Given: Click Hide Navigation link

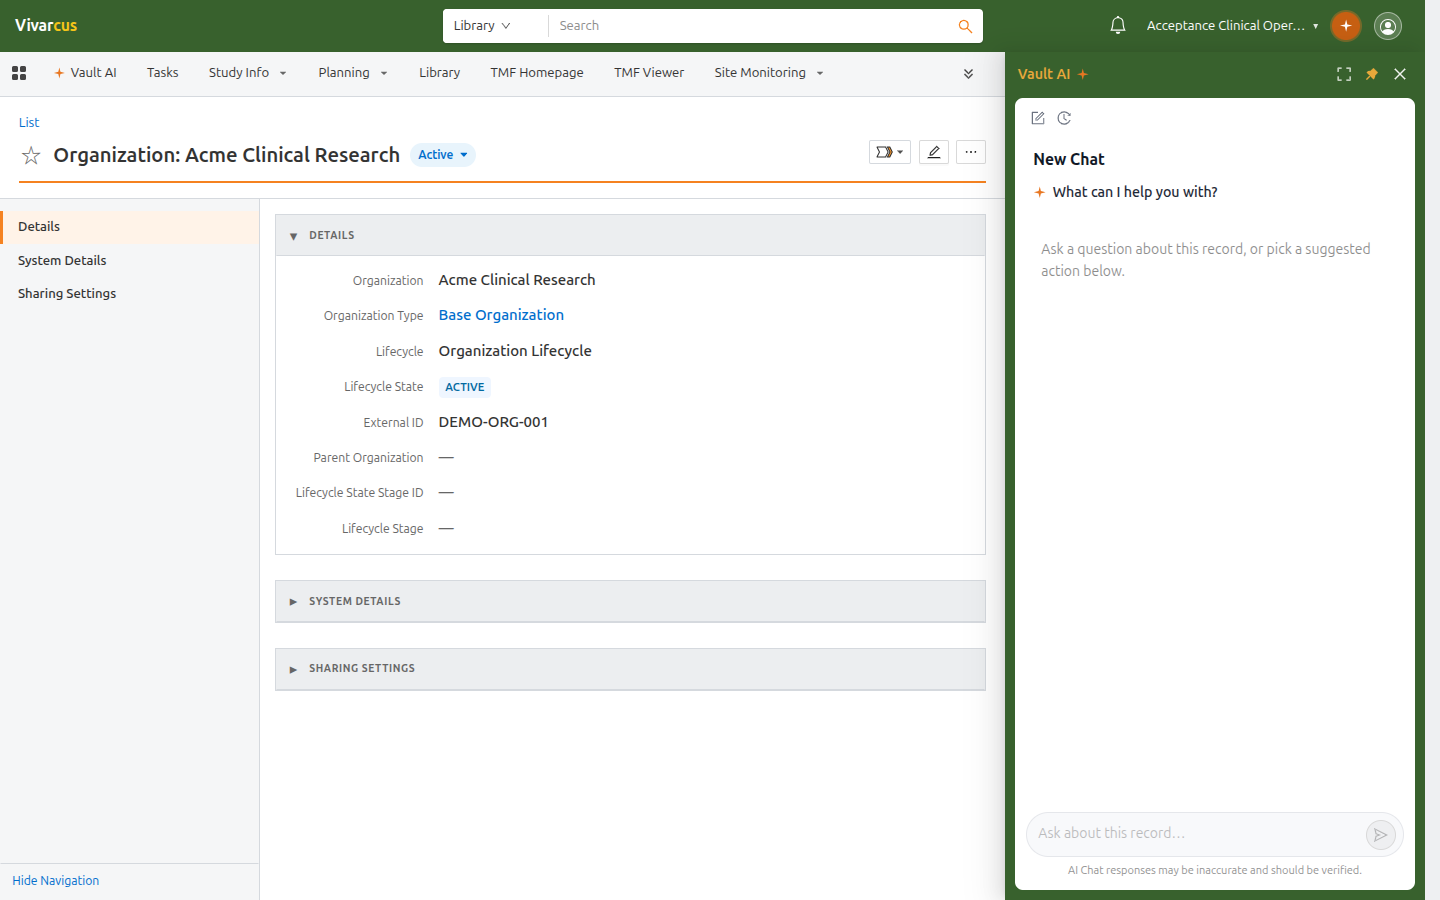Looking at the screenshot, I should point(56,881).
